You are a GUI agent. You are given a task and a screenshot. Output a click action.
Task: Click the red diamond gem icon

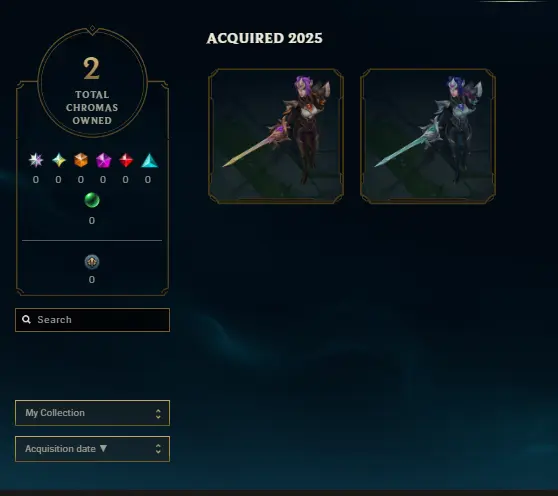click(126, 160)
